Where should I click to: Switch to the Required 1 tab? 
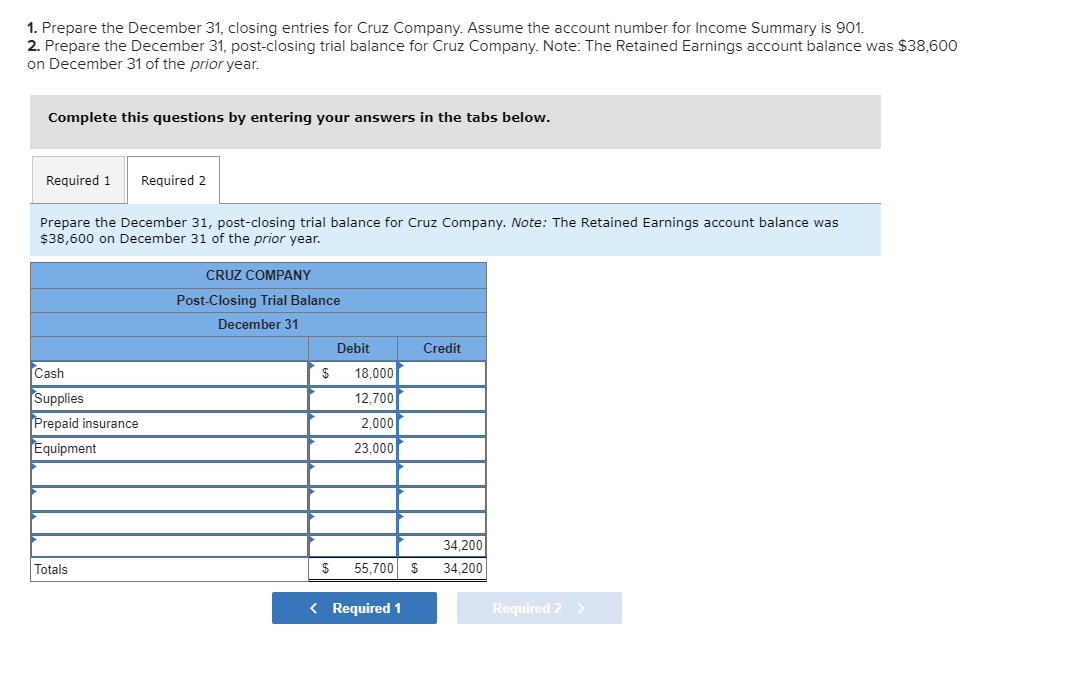pos(78,181)
